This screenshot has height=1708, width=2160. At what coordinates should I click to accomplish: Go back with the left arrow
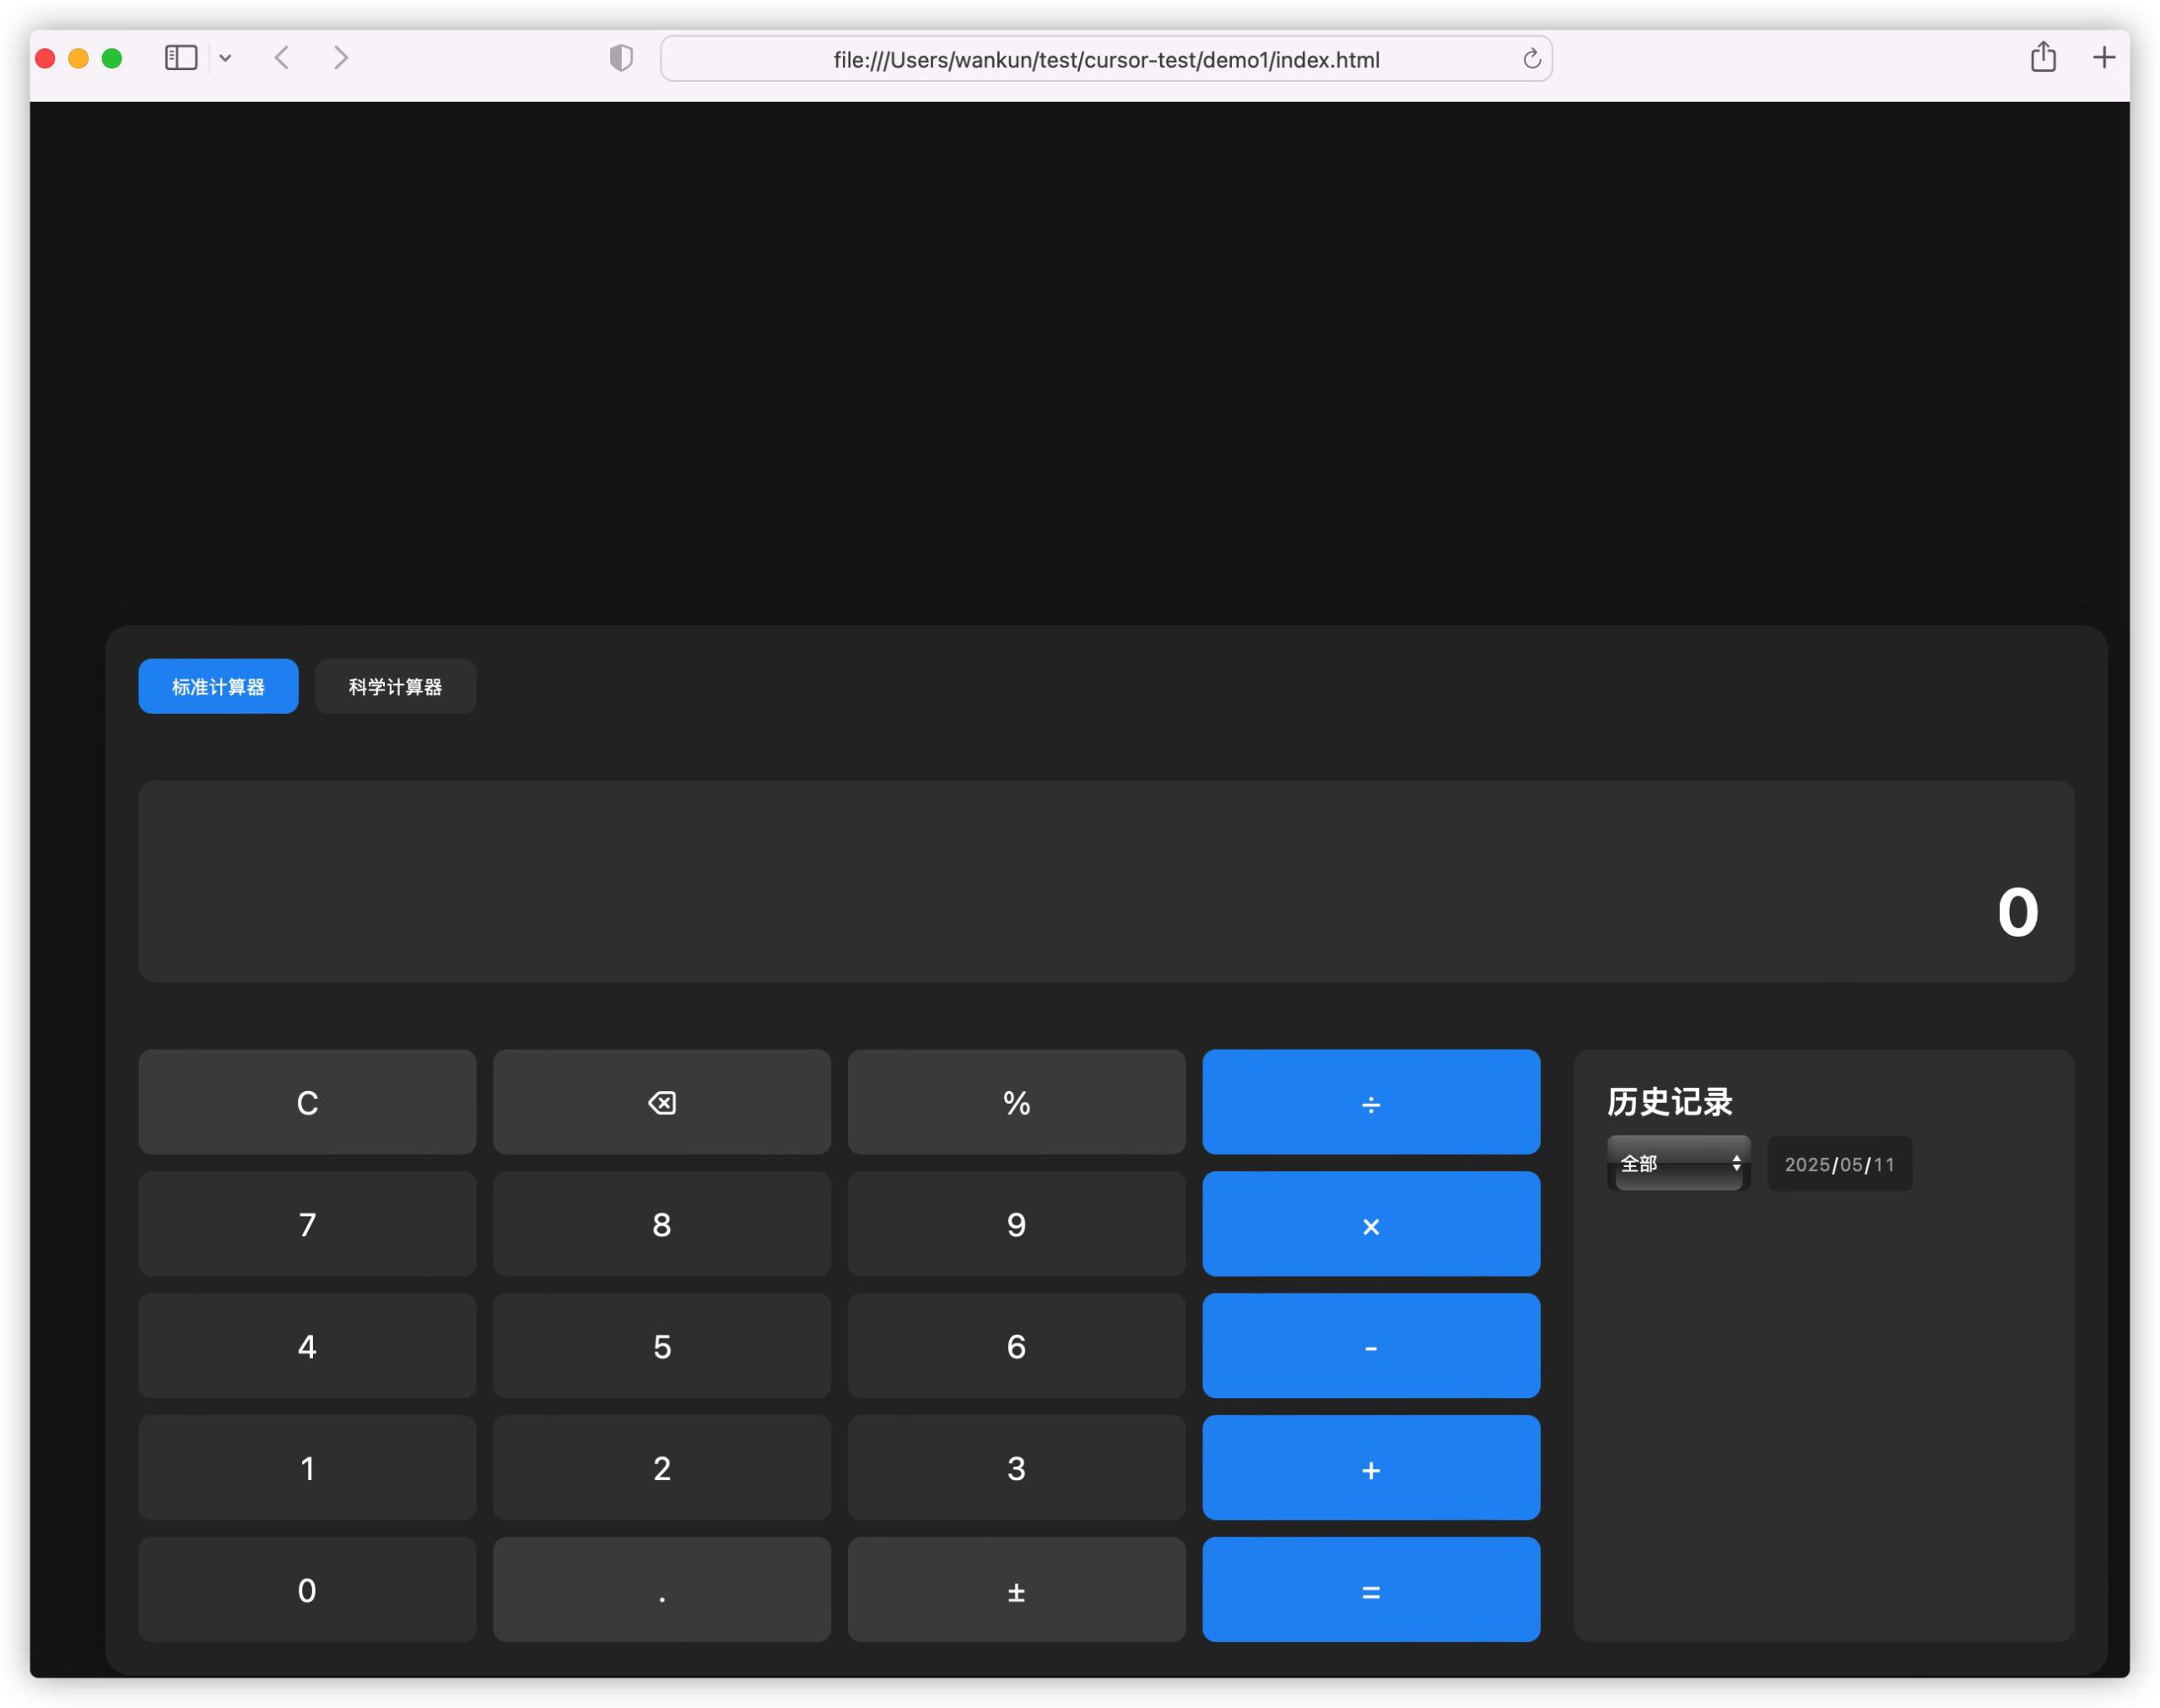click(283, 58)
